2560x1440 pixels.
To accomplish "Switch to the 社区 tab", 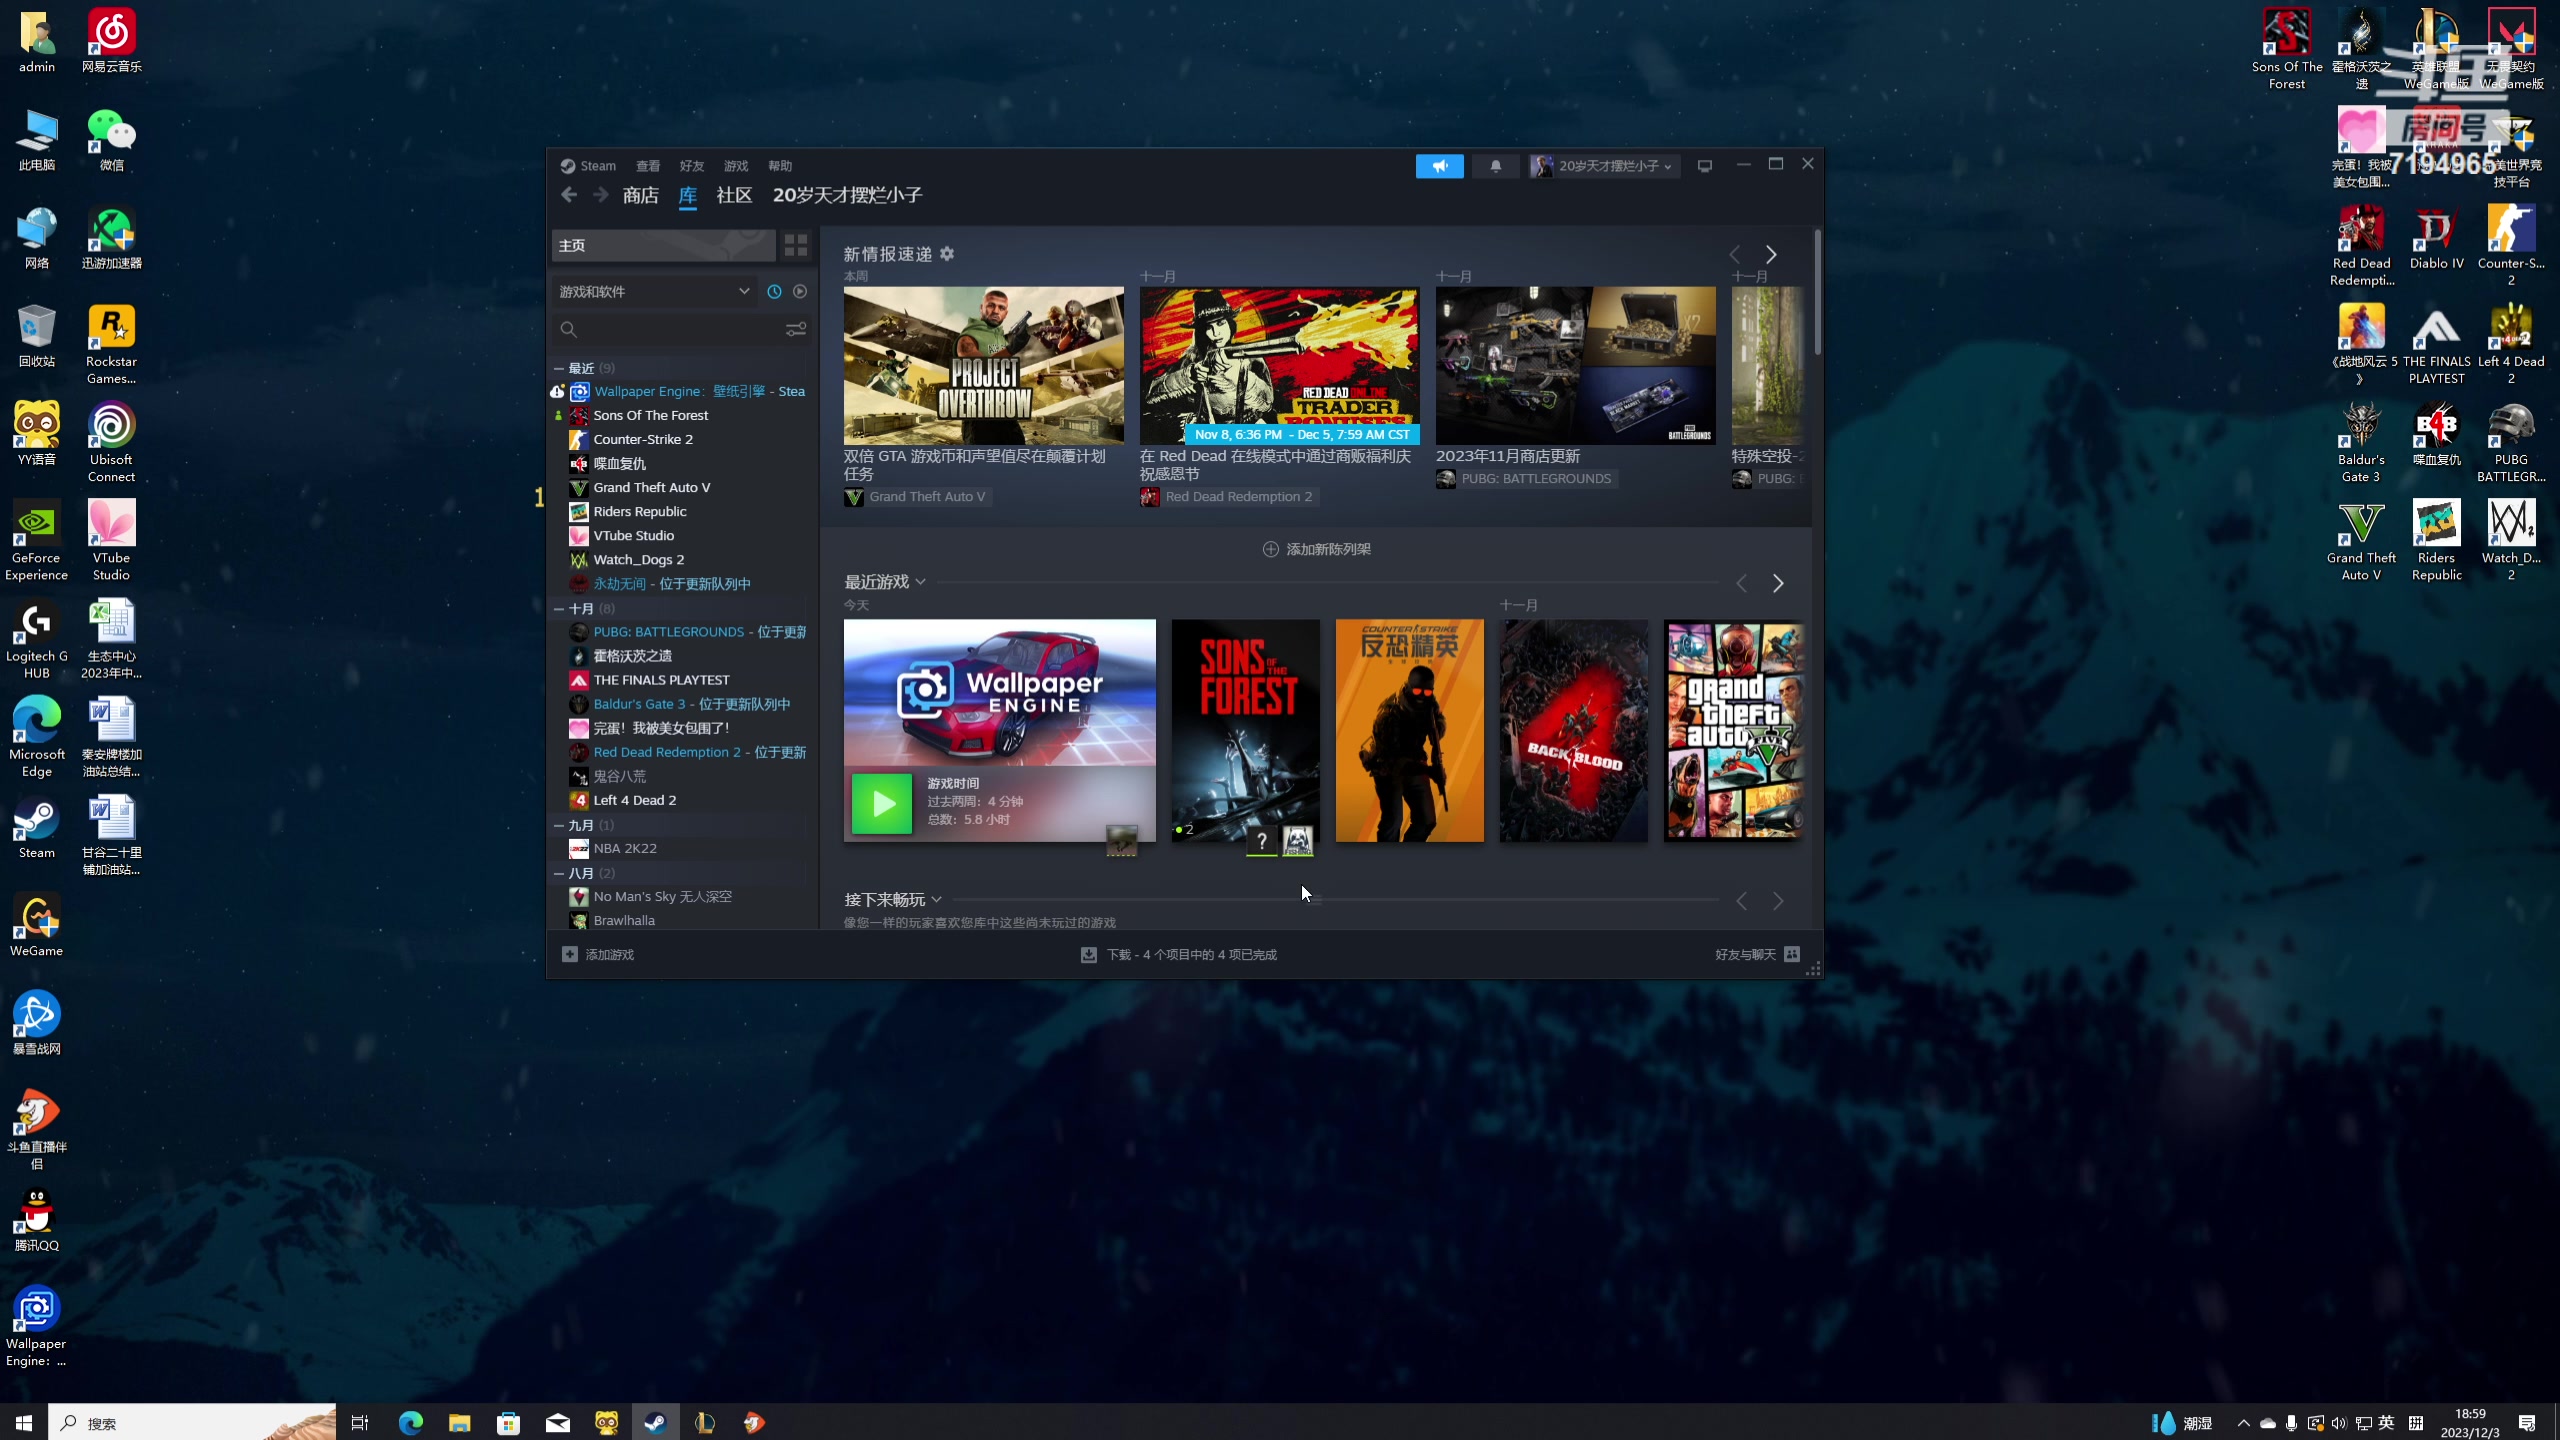I will click(734, 195).
